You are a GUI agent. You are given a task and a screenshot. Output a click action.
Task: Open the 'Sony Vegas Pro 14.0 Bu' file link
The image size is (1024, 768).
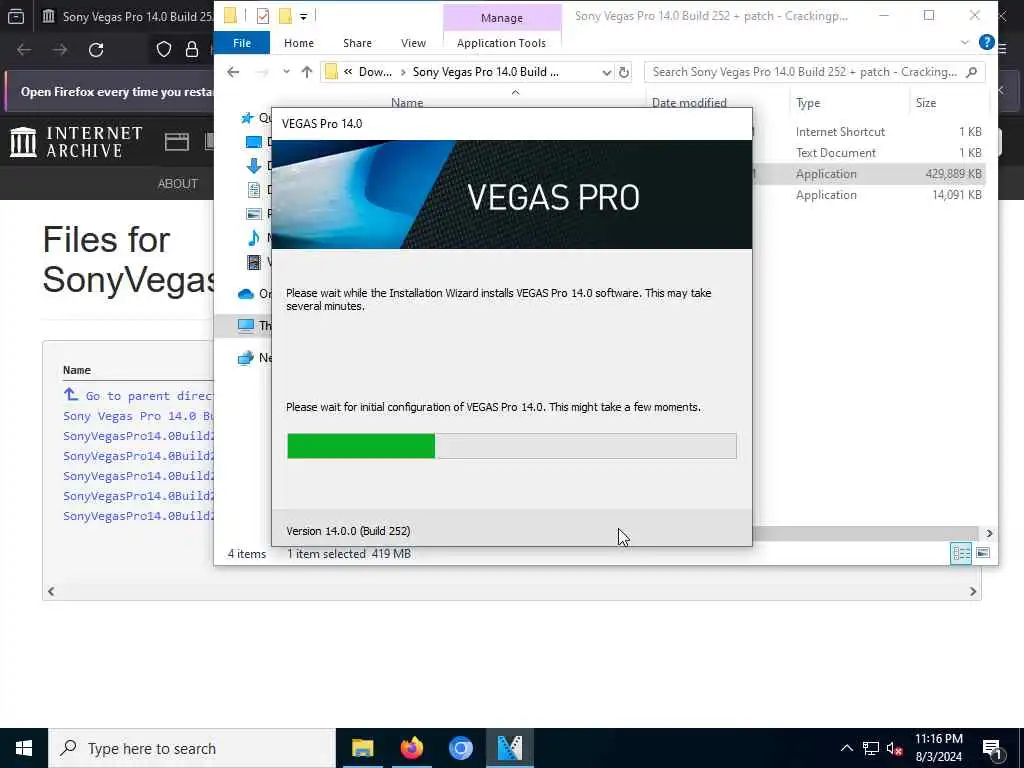[x=138, y=416]
